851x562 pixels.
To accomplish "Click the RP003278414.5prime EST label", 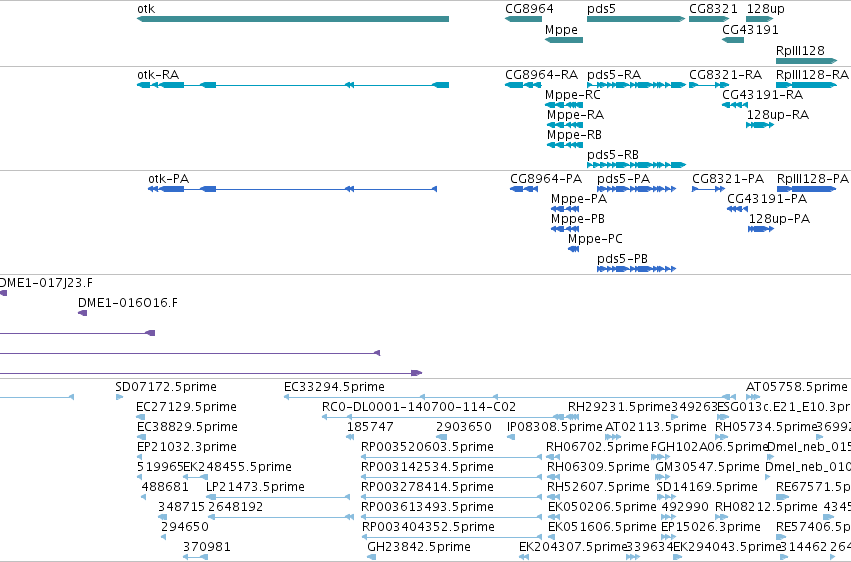I will 428,487.
